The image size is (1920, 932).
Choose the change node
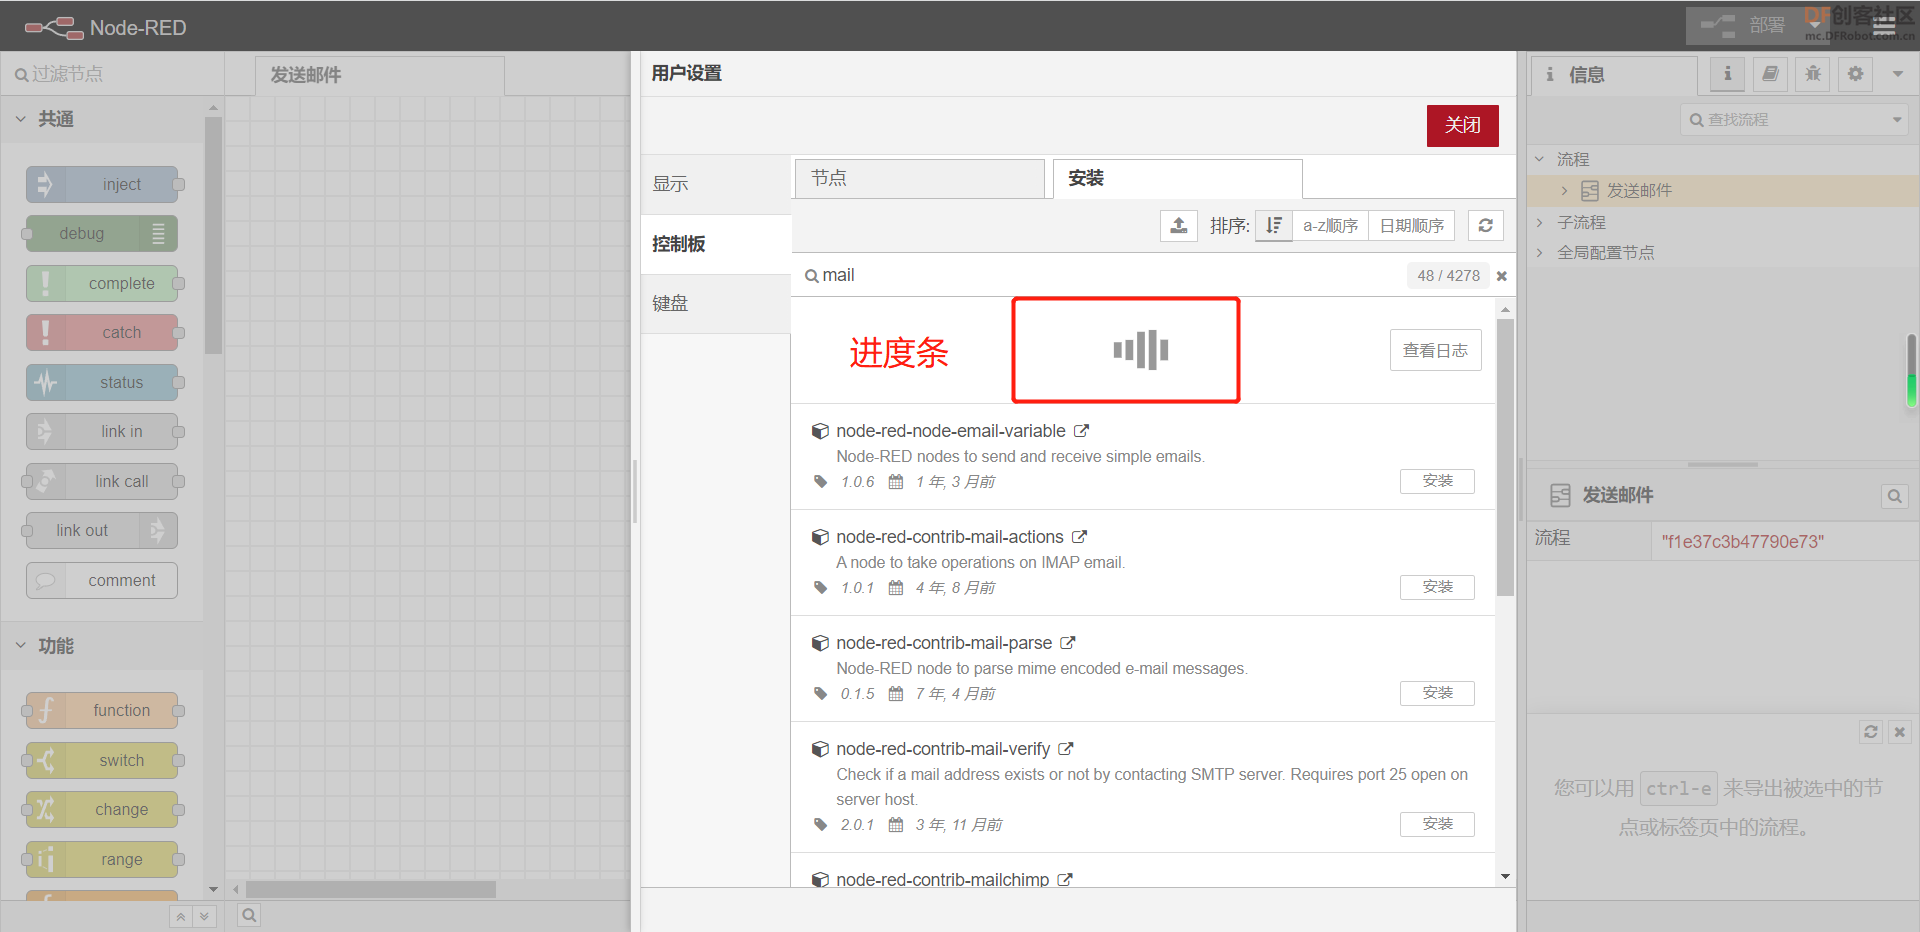click(102, 809)
